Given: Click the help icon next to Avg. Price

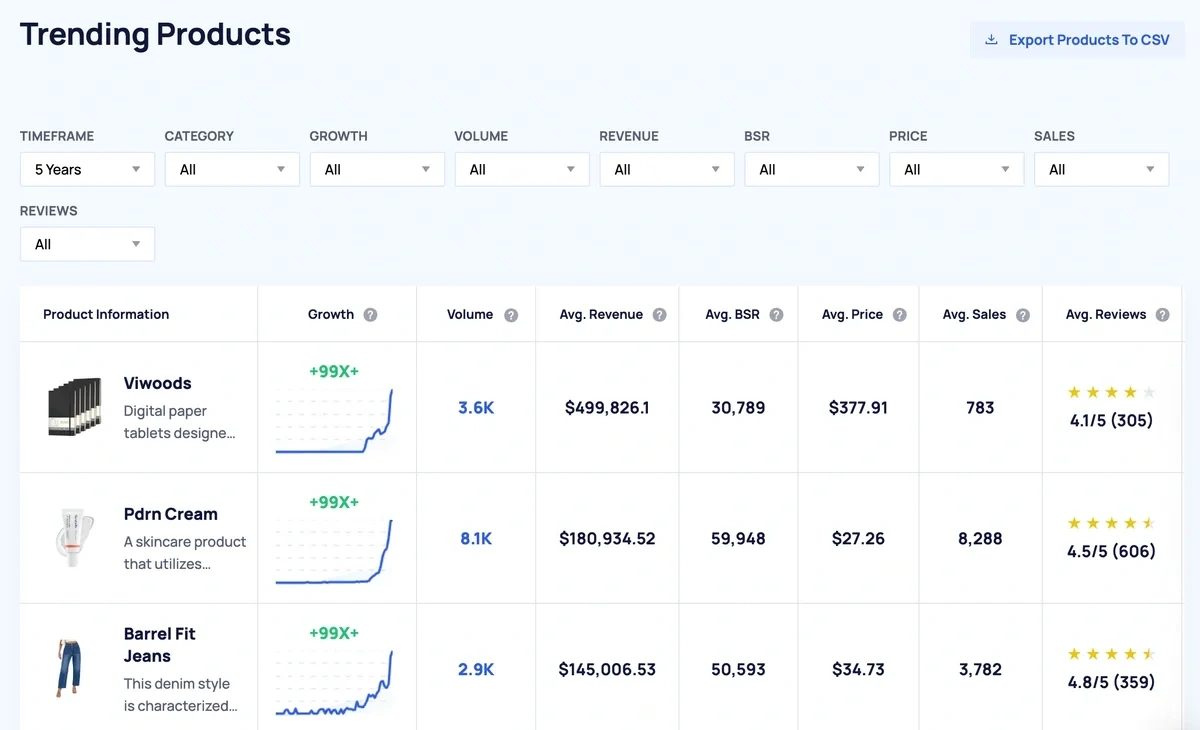Looking at the screenshot, I should (x=899, y=315).
